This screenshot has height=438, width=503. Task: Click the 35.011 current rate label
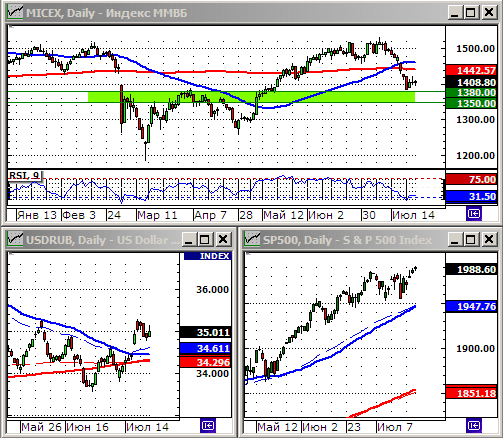pyautogui.click(x=206, y=332)
